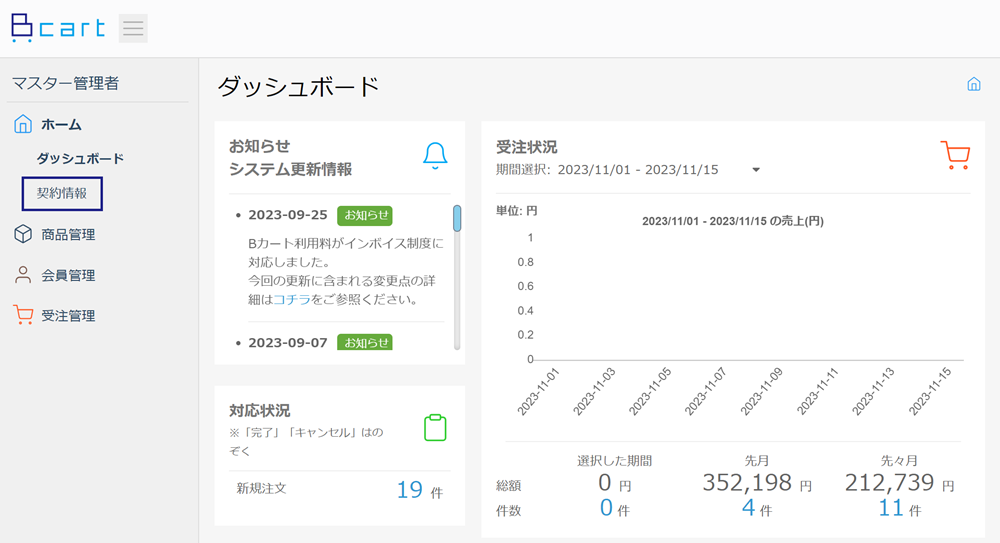Click the 総額 row label
The image size is (1000, 543).
[x=508, y=486]
